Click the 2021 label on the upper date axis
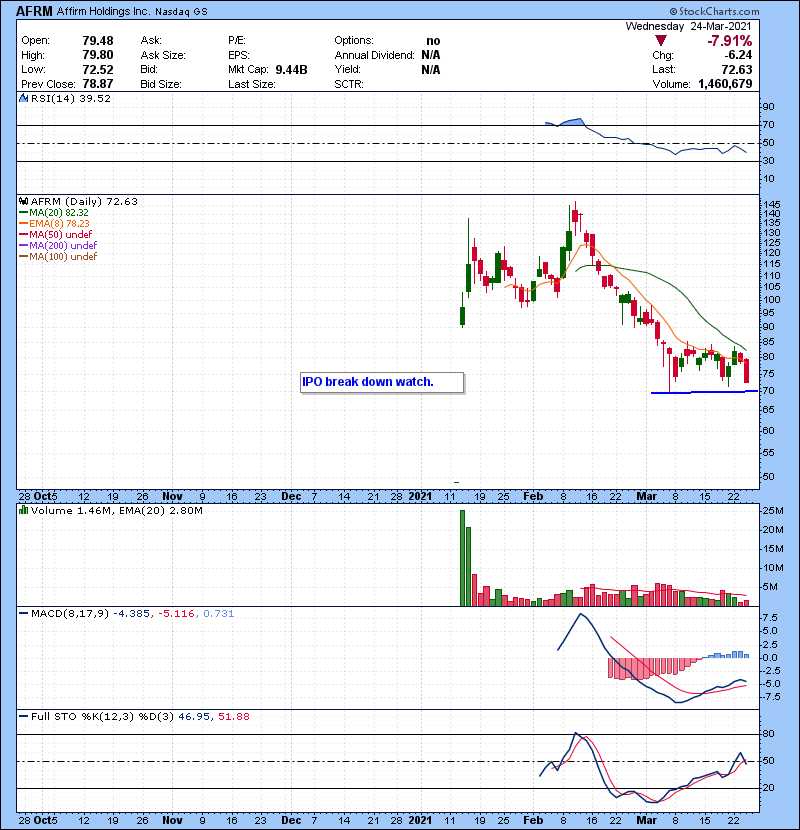 pos(420,497)
